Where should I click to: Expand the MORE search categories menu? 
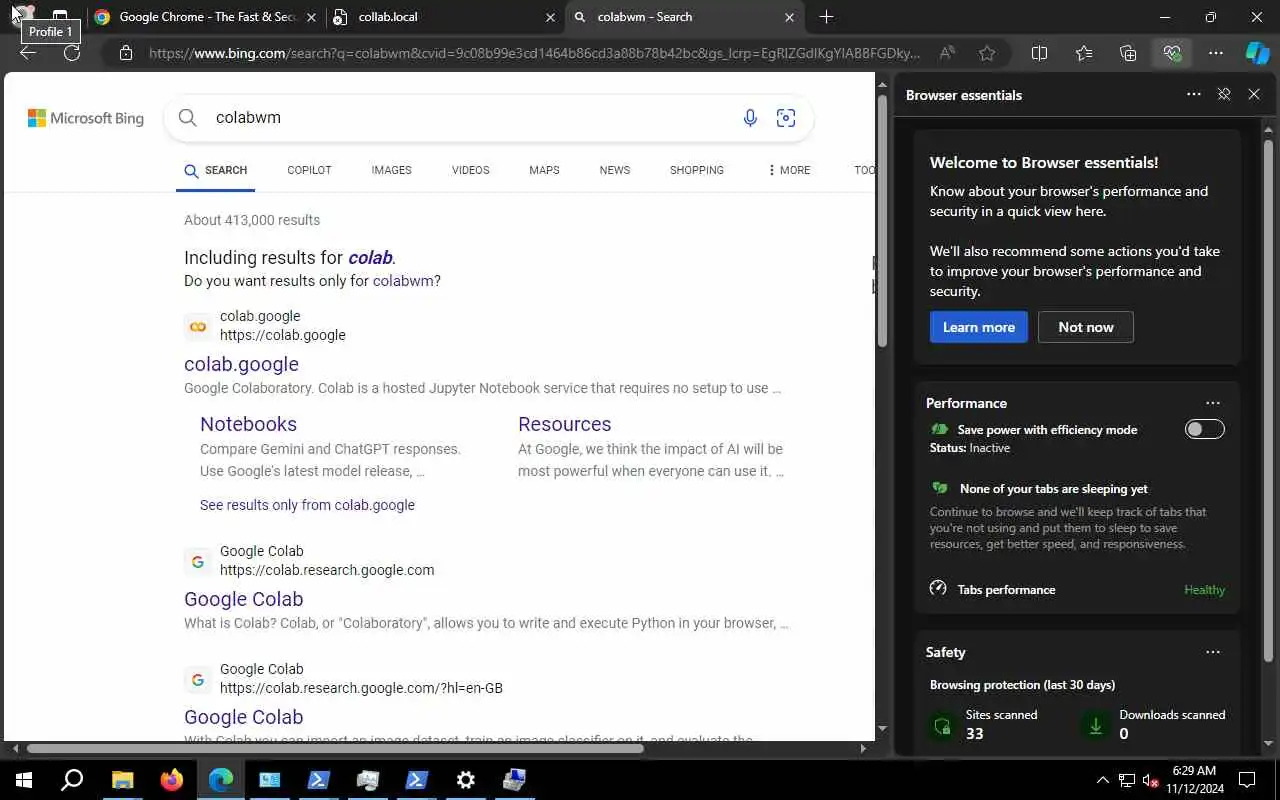(x=789, y=170)
